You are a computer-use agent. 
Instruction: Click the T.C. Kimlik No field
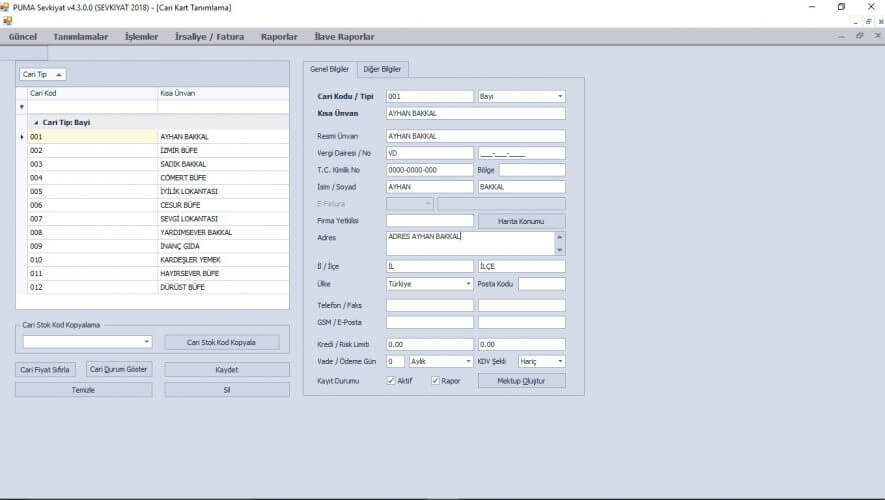point(430,170)
